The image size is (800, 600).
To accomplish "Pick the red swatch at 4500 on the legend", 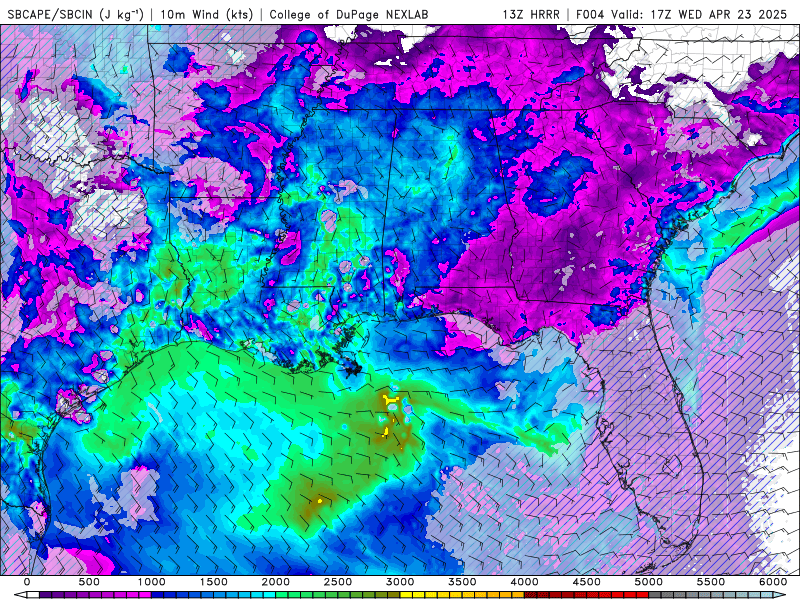I will point(593,595).
